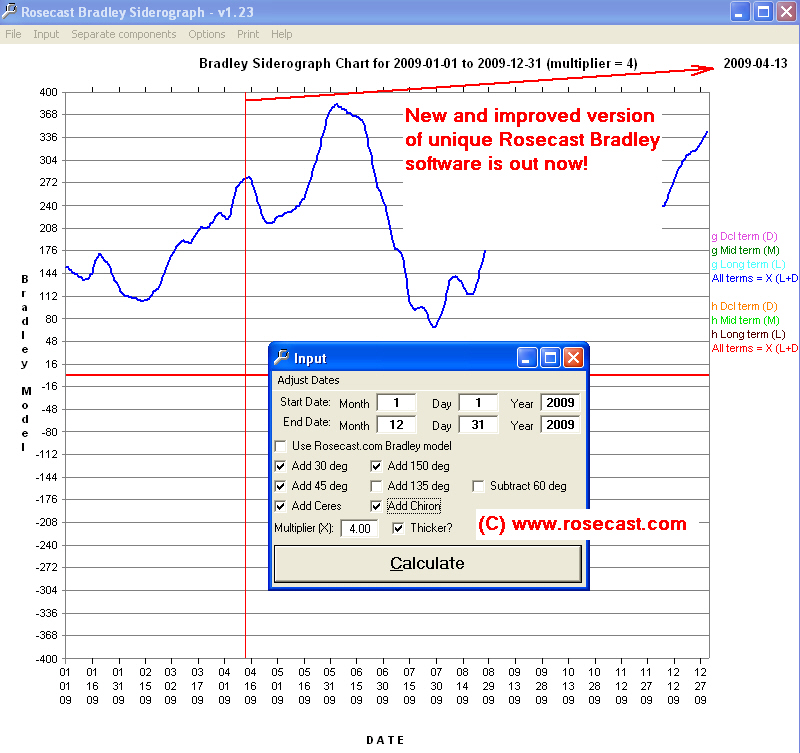Click the cyan 'g Long term (L)' legend entry

pyautogui.click(x=748, y=264)
